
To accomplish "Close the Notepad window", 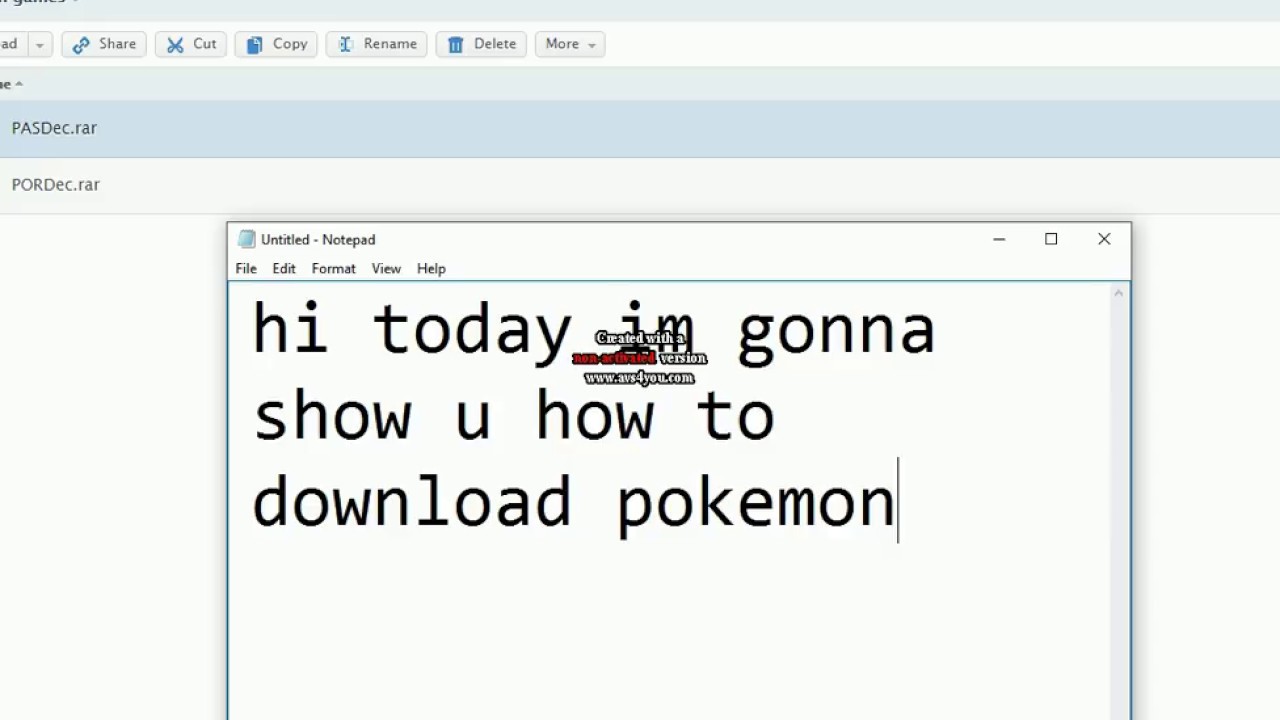I will (1104, 239).
